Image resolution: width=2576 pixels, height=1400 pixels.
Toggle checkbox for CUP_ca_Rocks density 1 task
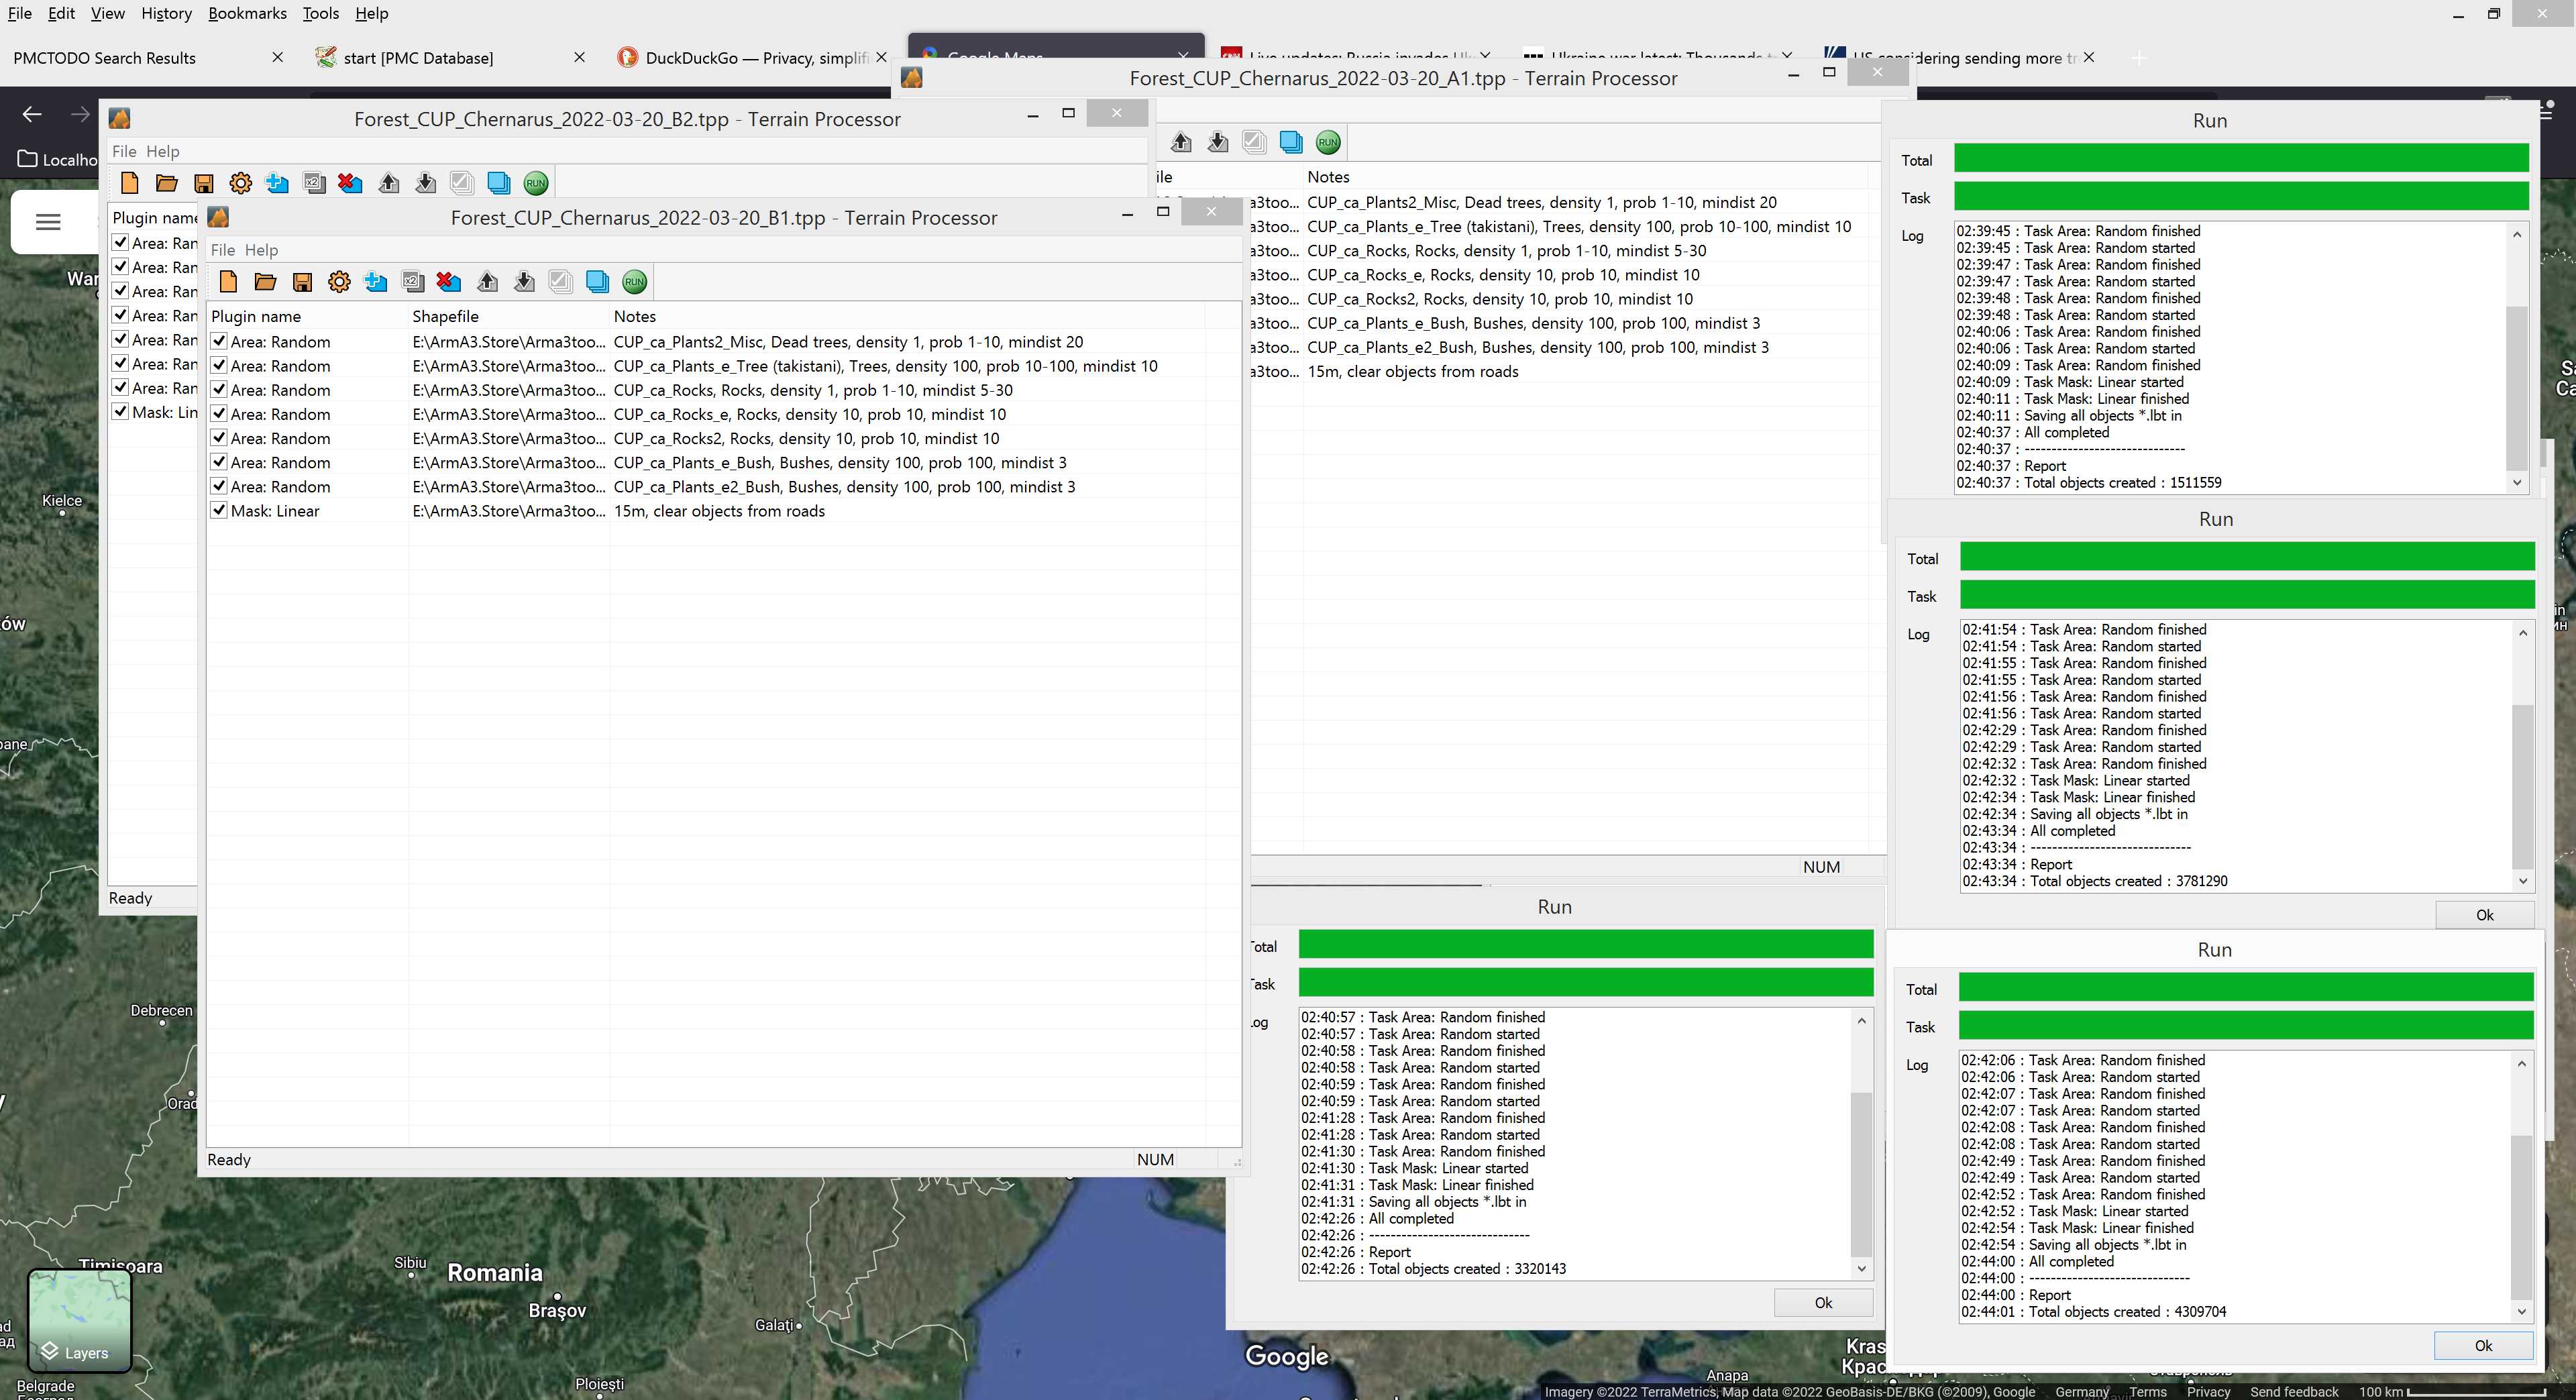coord(219,389)
